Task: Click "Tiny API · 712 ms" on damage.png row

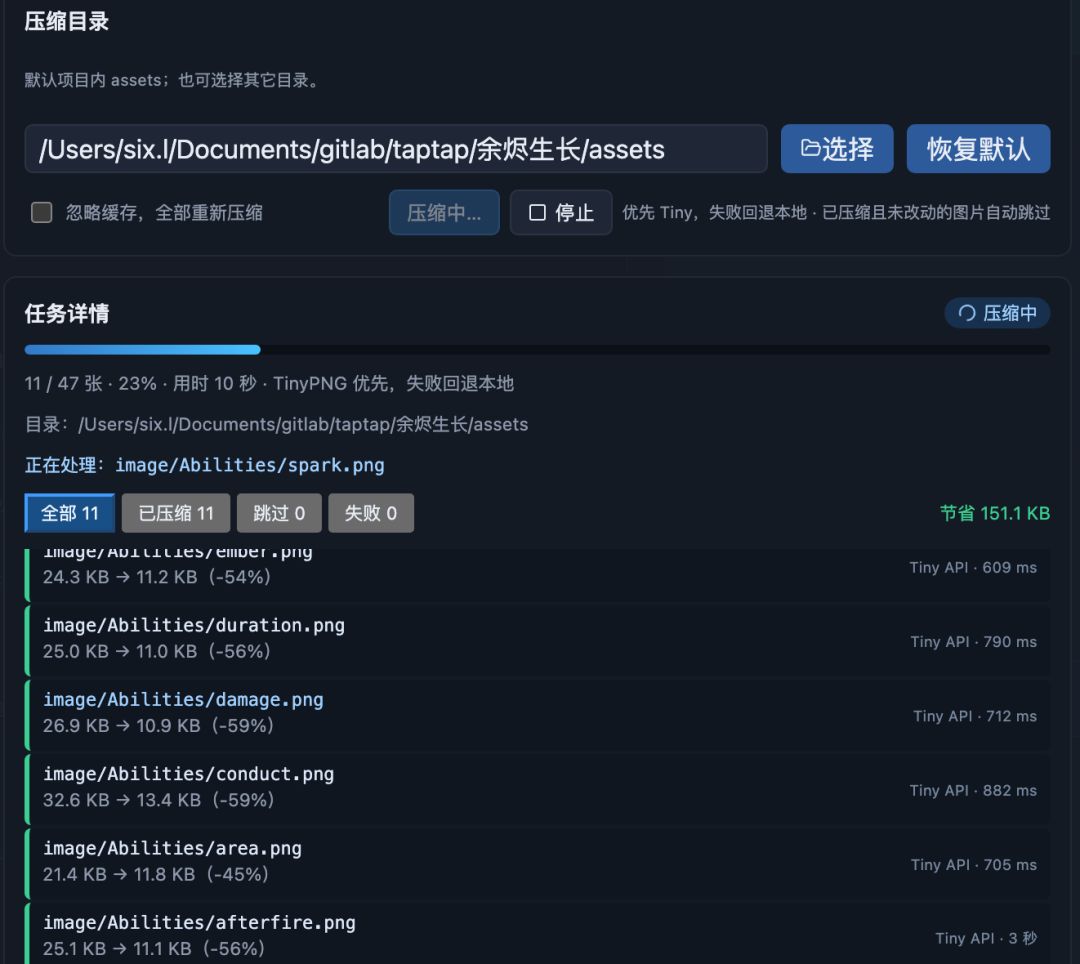Action: coord(975,716)
